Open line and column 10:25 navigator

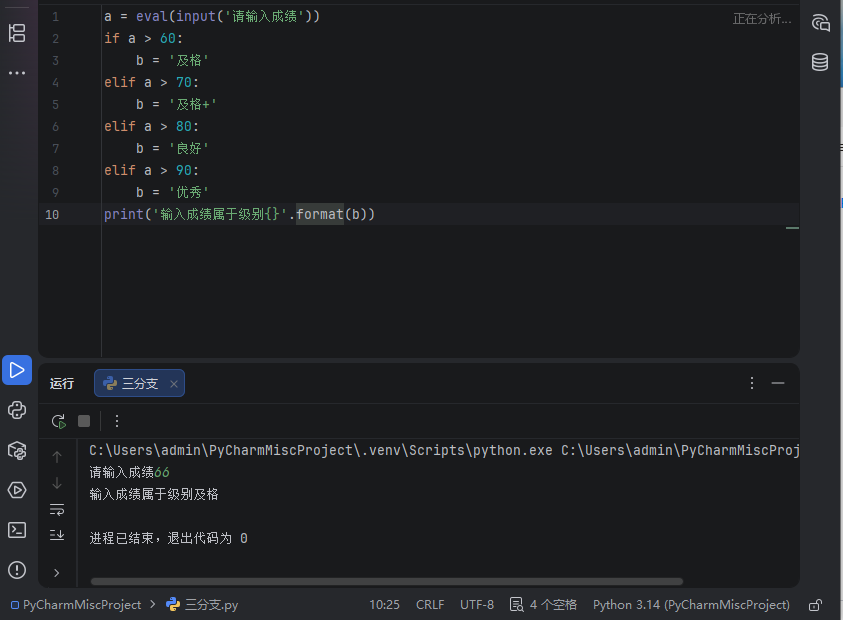click(x=384, y=605)
